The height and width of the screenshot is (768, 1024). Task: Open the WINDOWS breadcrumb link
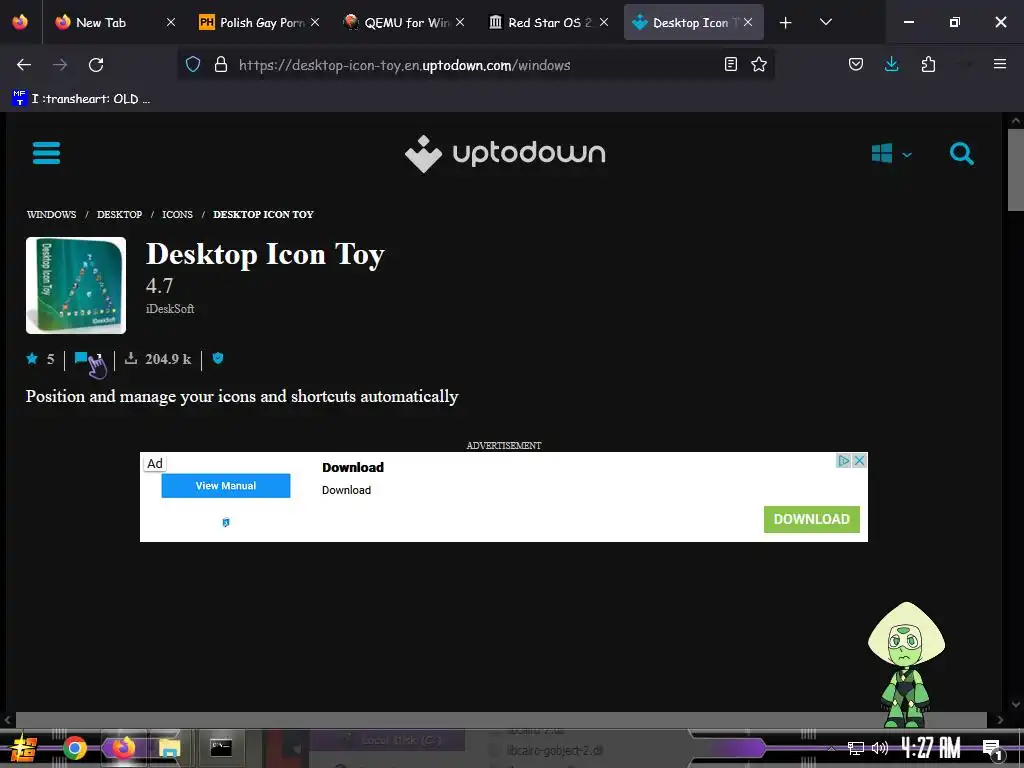(52, 214)
